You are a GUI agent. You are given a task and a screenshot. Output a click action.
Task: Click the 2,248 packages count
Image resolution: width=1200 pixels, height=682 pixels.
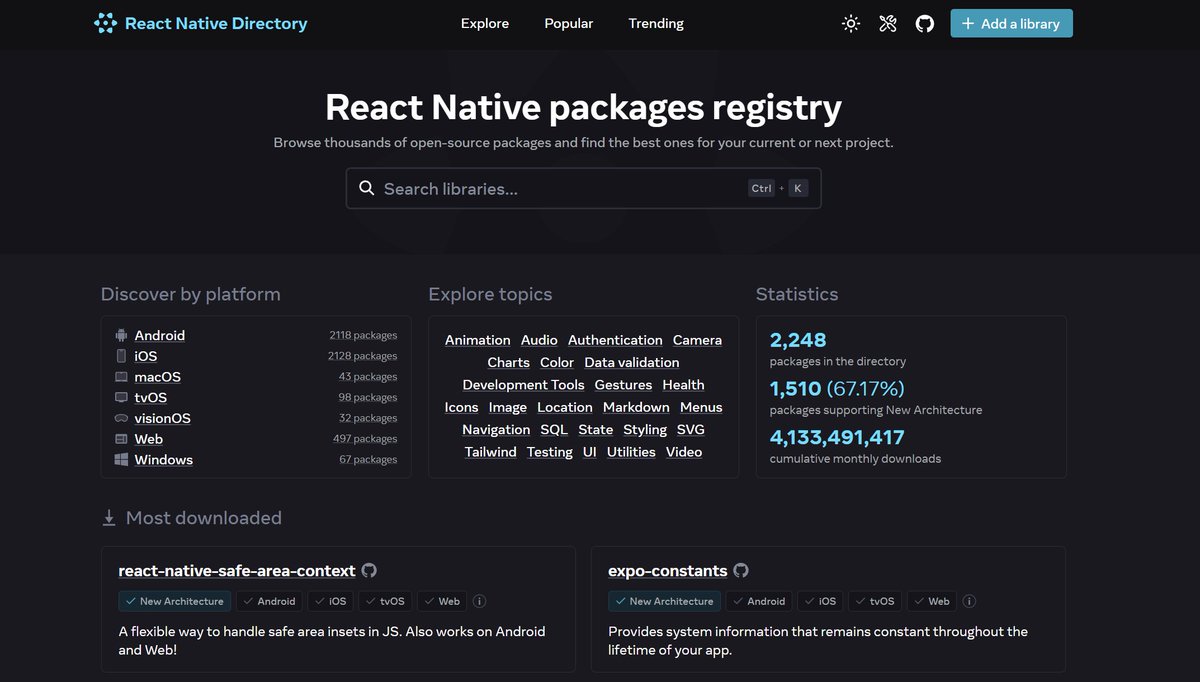point(798,340)
